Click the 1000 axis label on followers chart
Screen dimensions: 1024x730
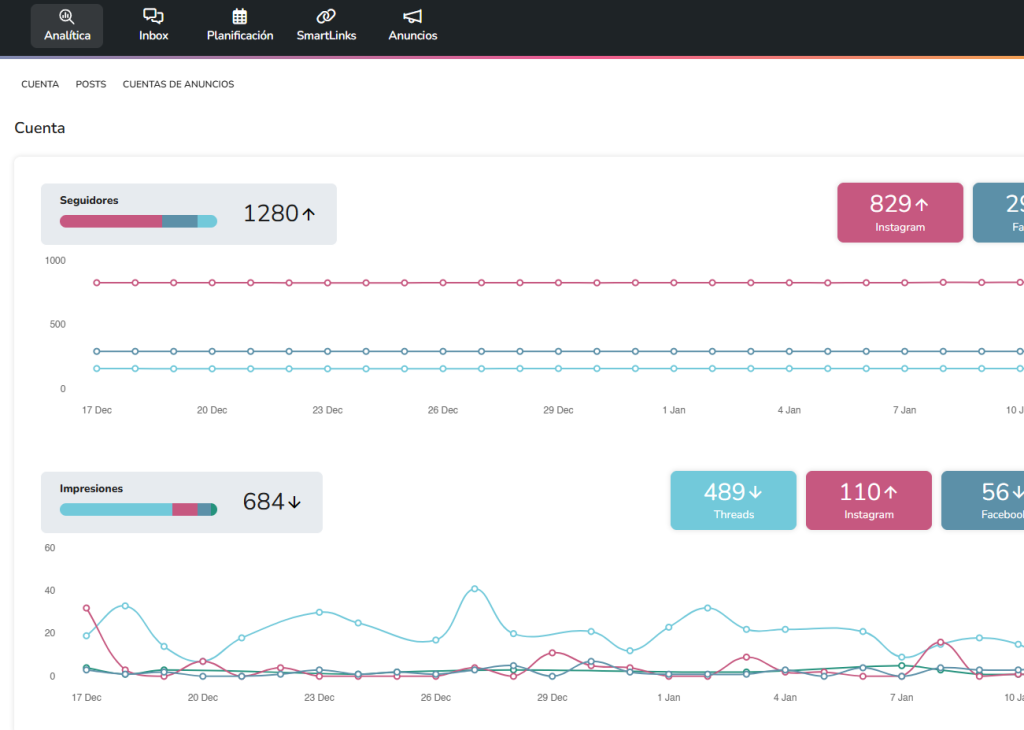pyautogui.click(x=56, y=261)
